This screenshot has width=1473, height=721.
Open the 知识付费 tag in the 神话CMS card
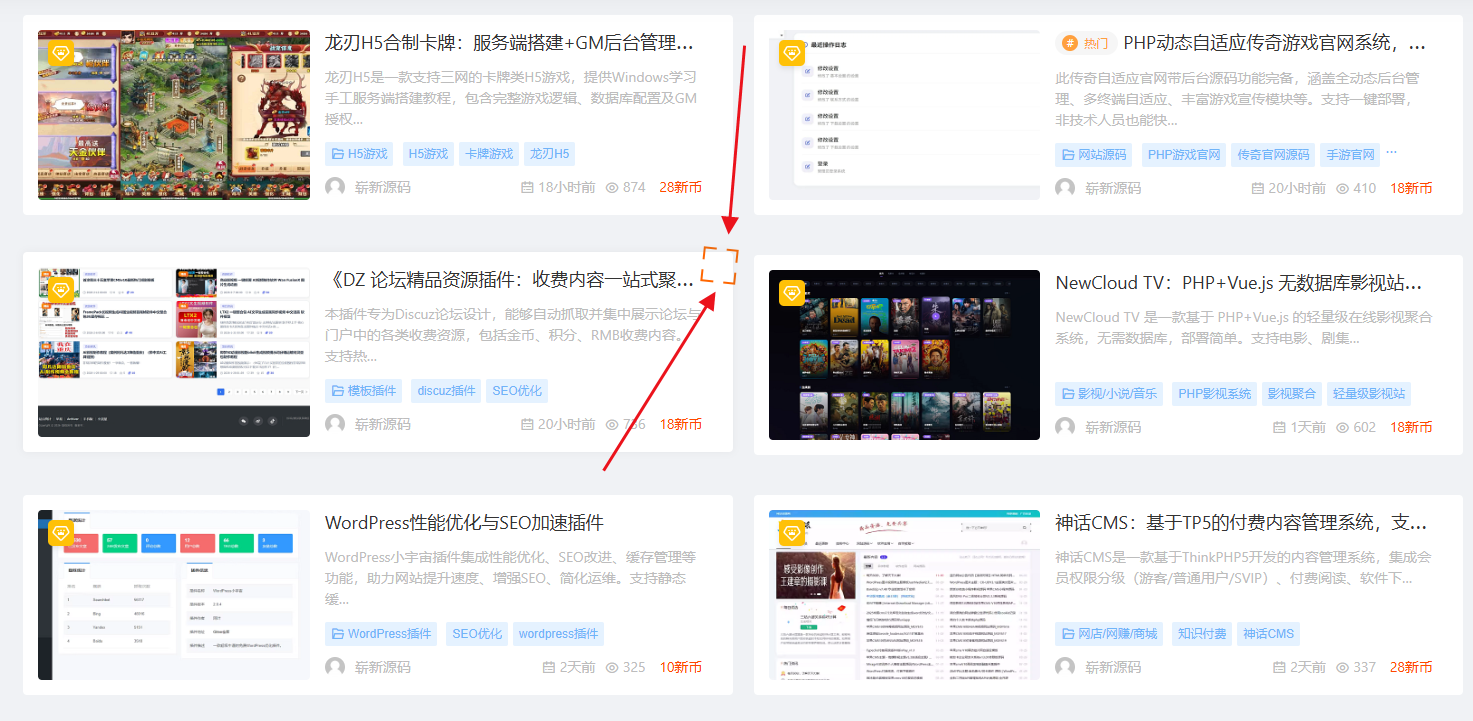click(x=1201, y=633)
